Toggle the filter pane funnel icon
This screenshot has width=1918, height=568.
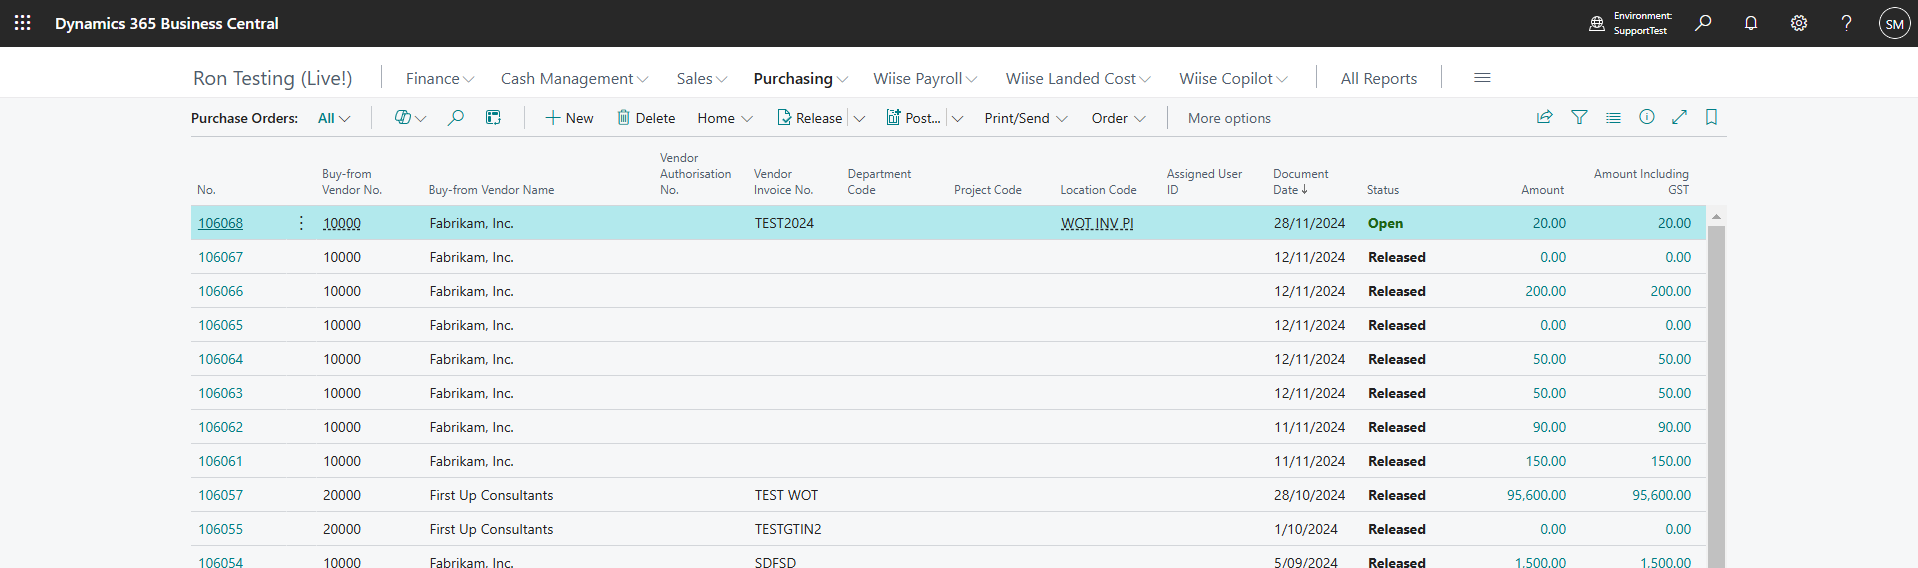click(x=1579, y=117)
